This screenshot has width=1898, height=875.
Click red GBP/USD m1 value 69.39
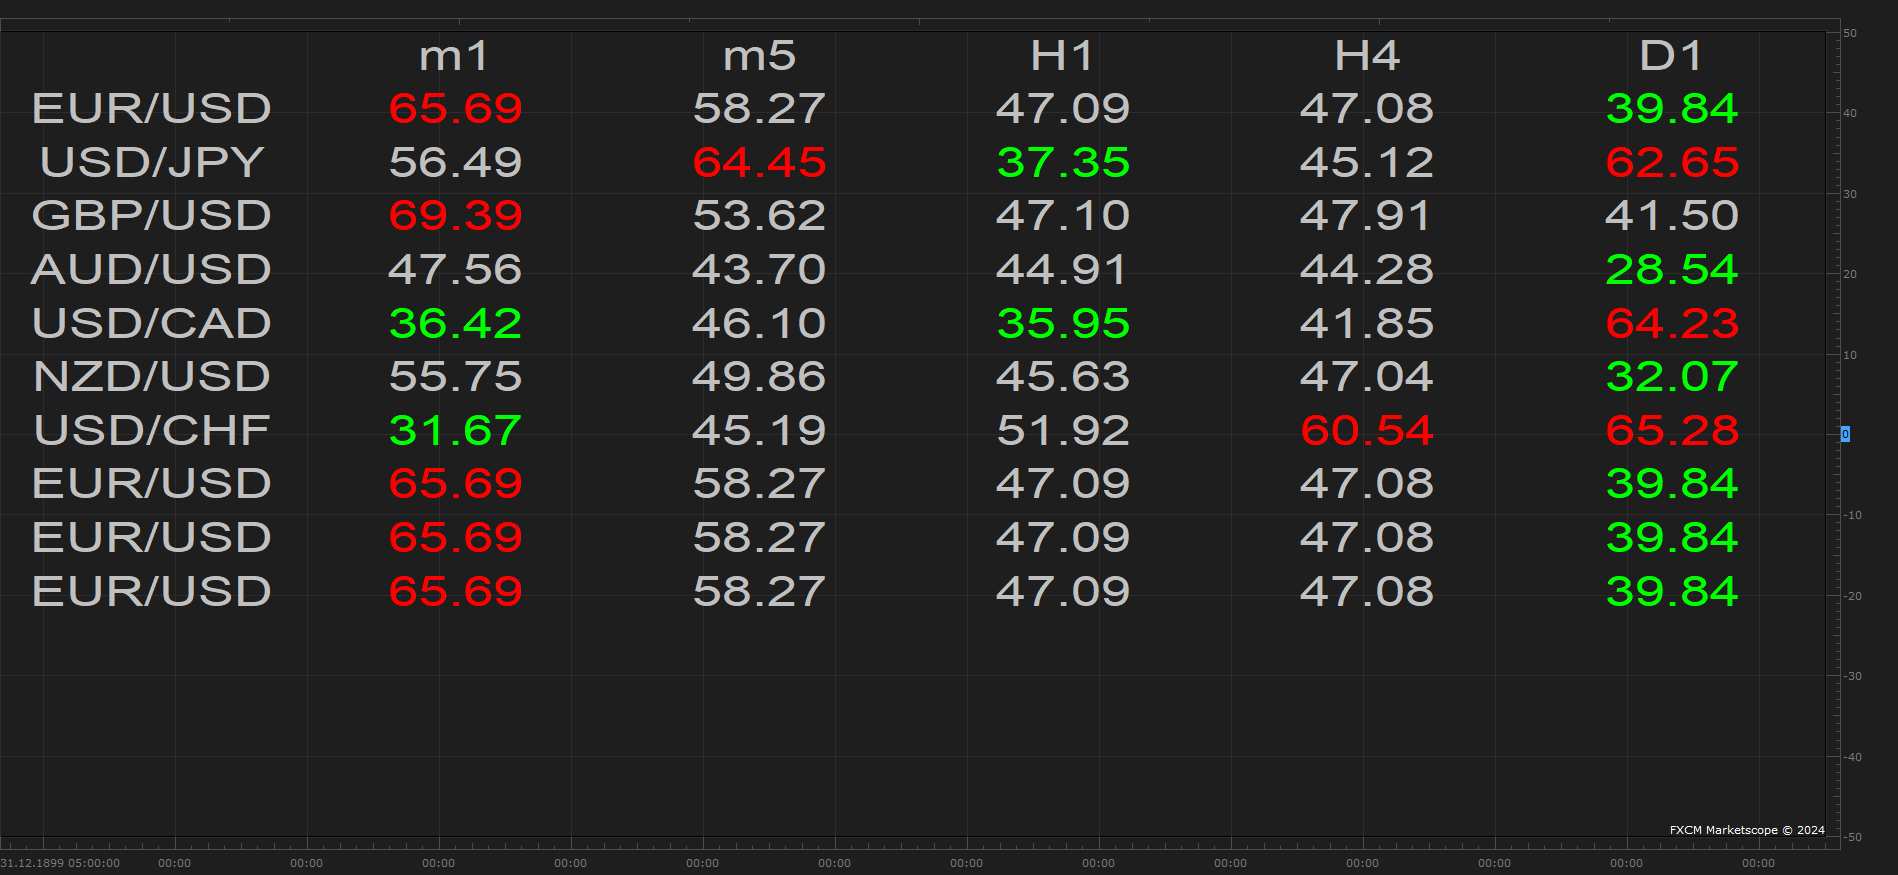pos(456,216)
